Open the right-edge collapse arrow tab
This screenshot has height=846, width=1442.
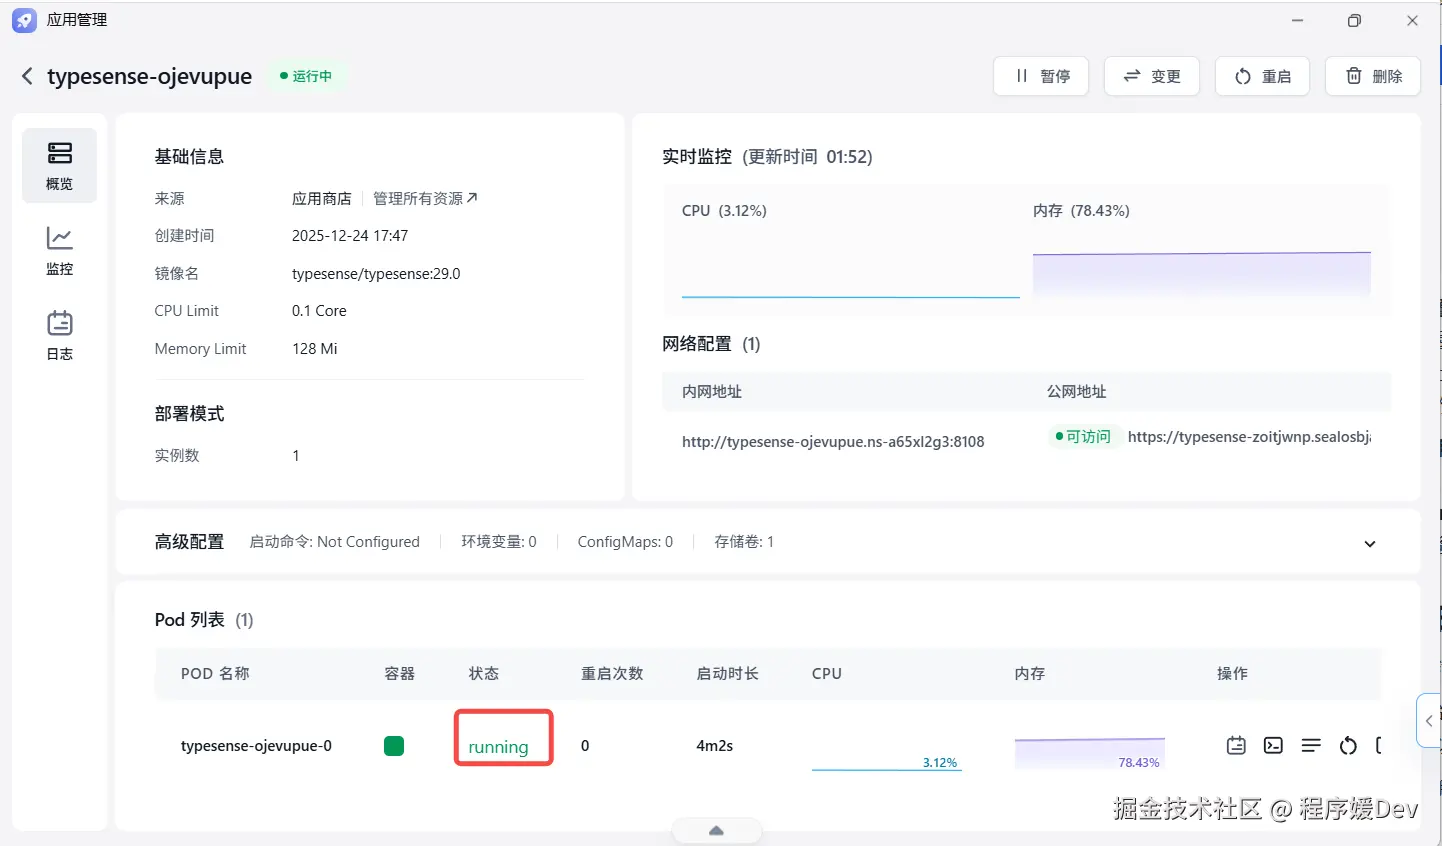point(1429,720)
